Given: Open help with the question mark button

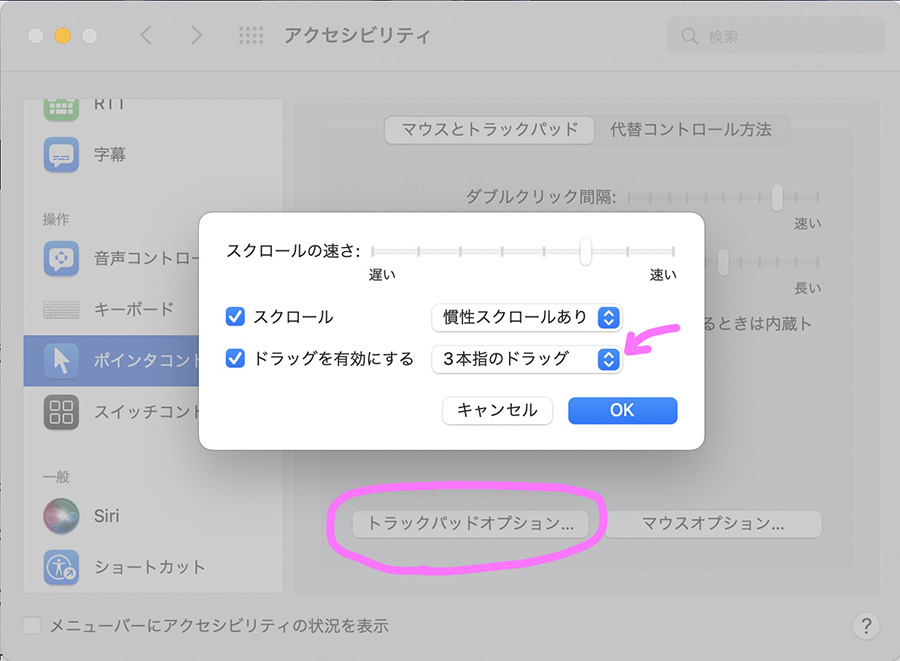Looking at the screenshot, I should [866, 626].
